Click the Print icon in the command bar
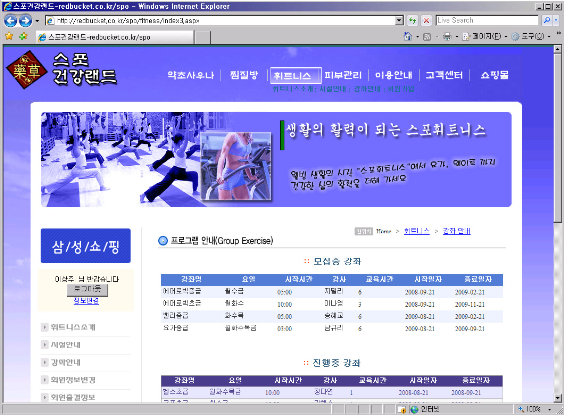Screen dimensions: 564x415 pos(447,37)
